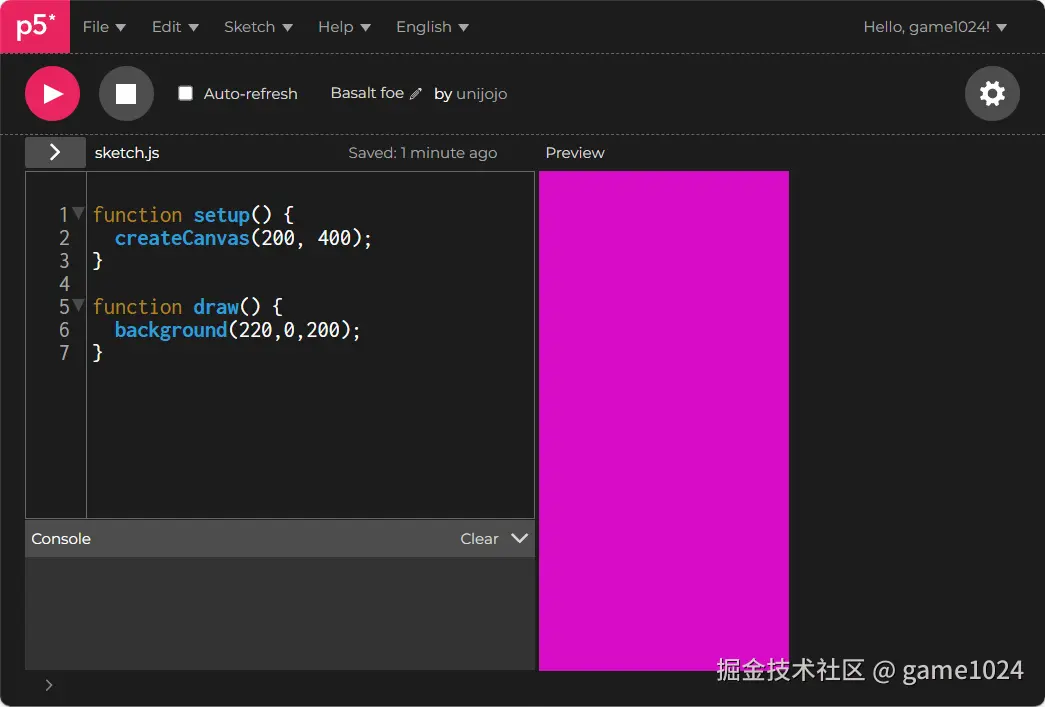Open author unijojo's profile link
This screenshot has height=707, width=1045.
click(x=481, y=94)
